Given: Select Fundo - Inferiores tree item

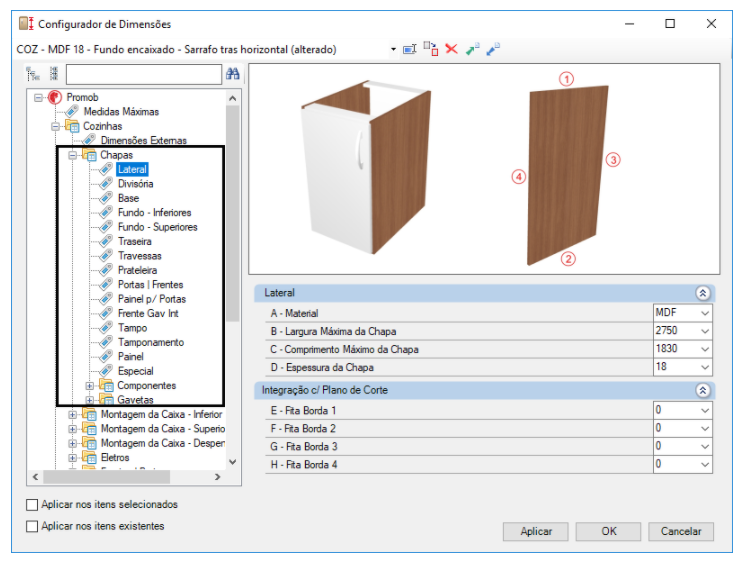Looking at the screenshot, I should click(x=154, y=213).
